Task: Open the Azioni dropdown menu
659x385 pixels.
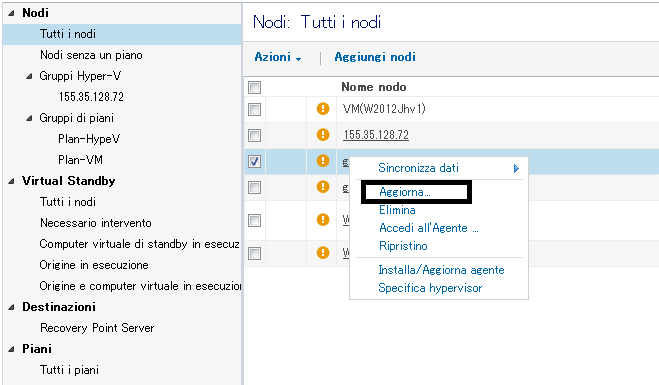Action: coord(278,57)
